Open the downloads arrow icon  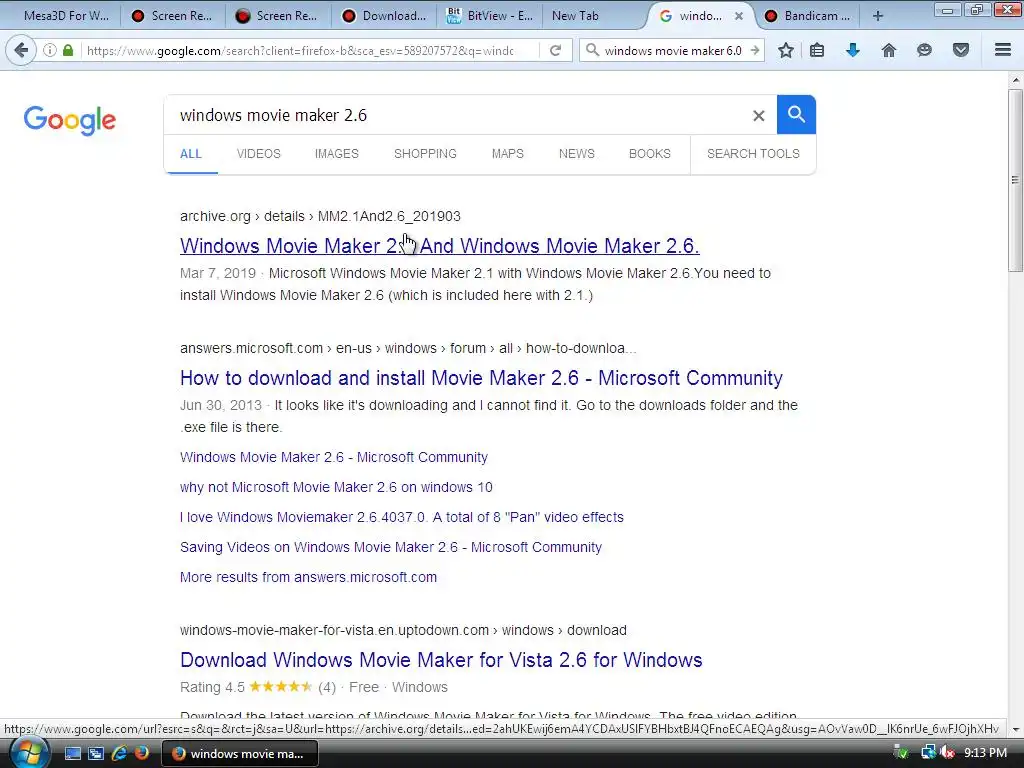852,50
